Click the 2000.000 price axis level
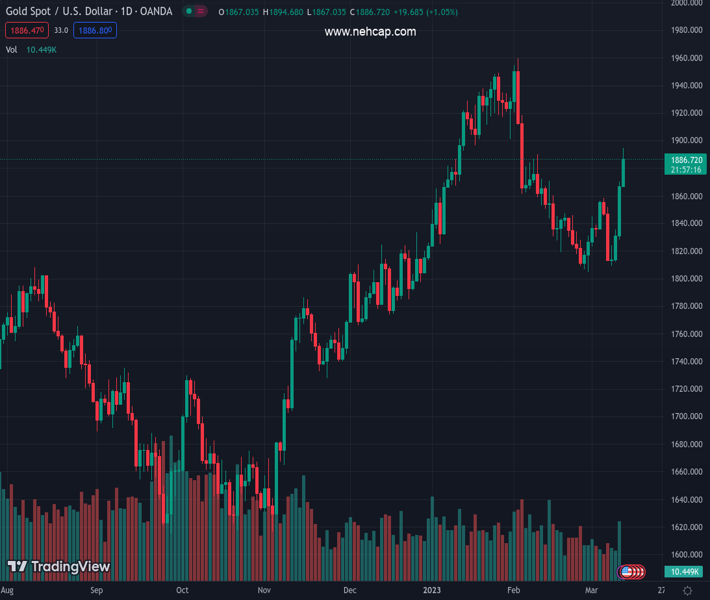 686,3
